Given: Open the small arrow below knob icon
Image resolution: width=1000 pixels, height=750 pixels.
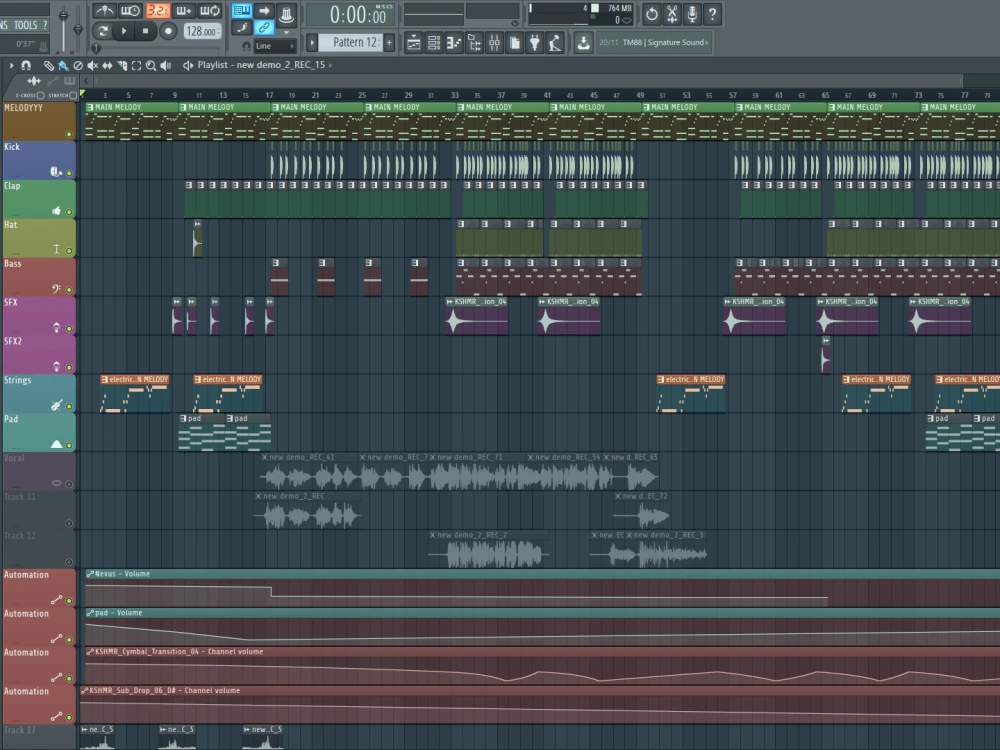Looking at the screenshot, I should click(x=286, y=32).
